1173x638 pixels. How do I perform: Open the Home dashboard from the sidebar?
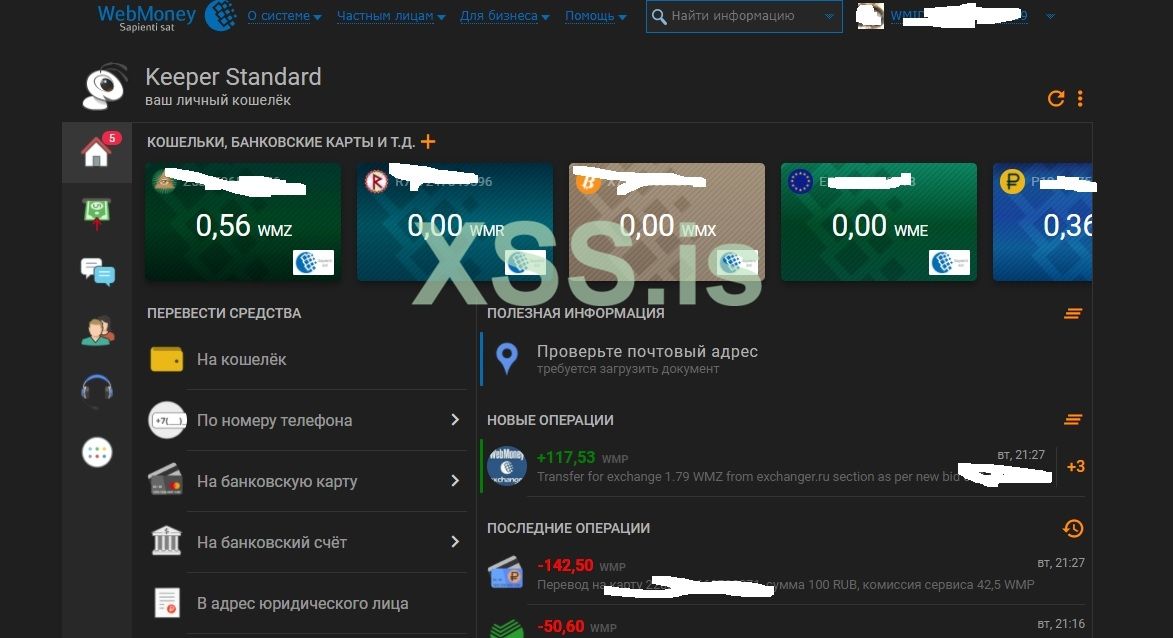point(96,153)
